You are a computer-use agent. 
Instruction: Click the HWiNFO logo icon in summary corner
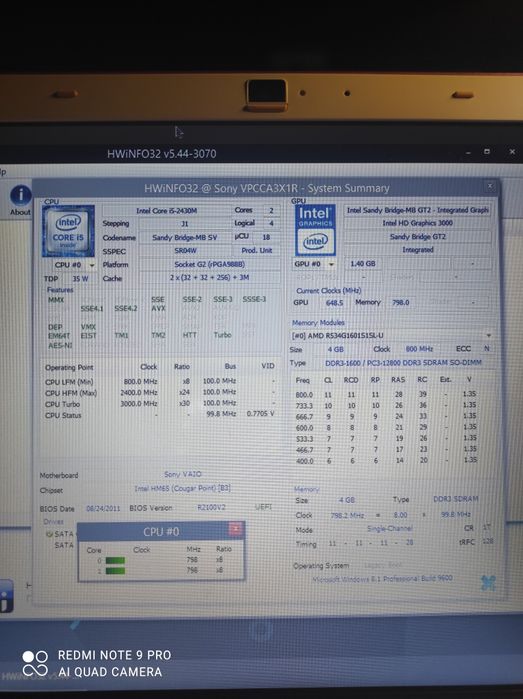(x=488, y=583)
